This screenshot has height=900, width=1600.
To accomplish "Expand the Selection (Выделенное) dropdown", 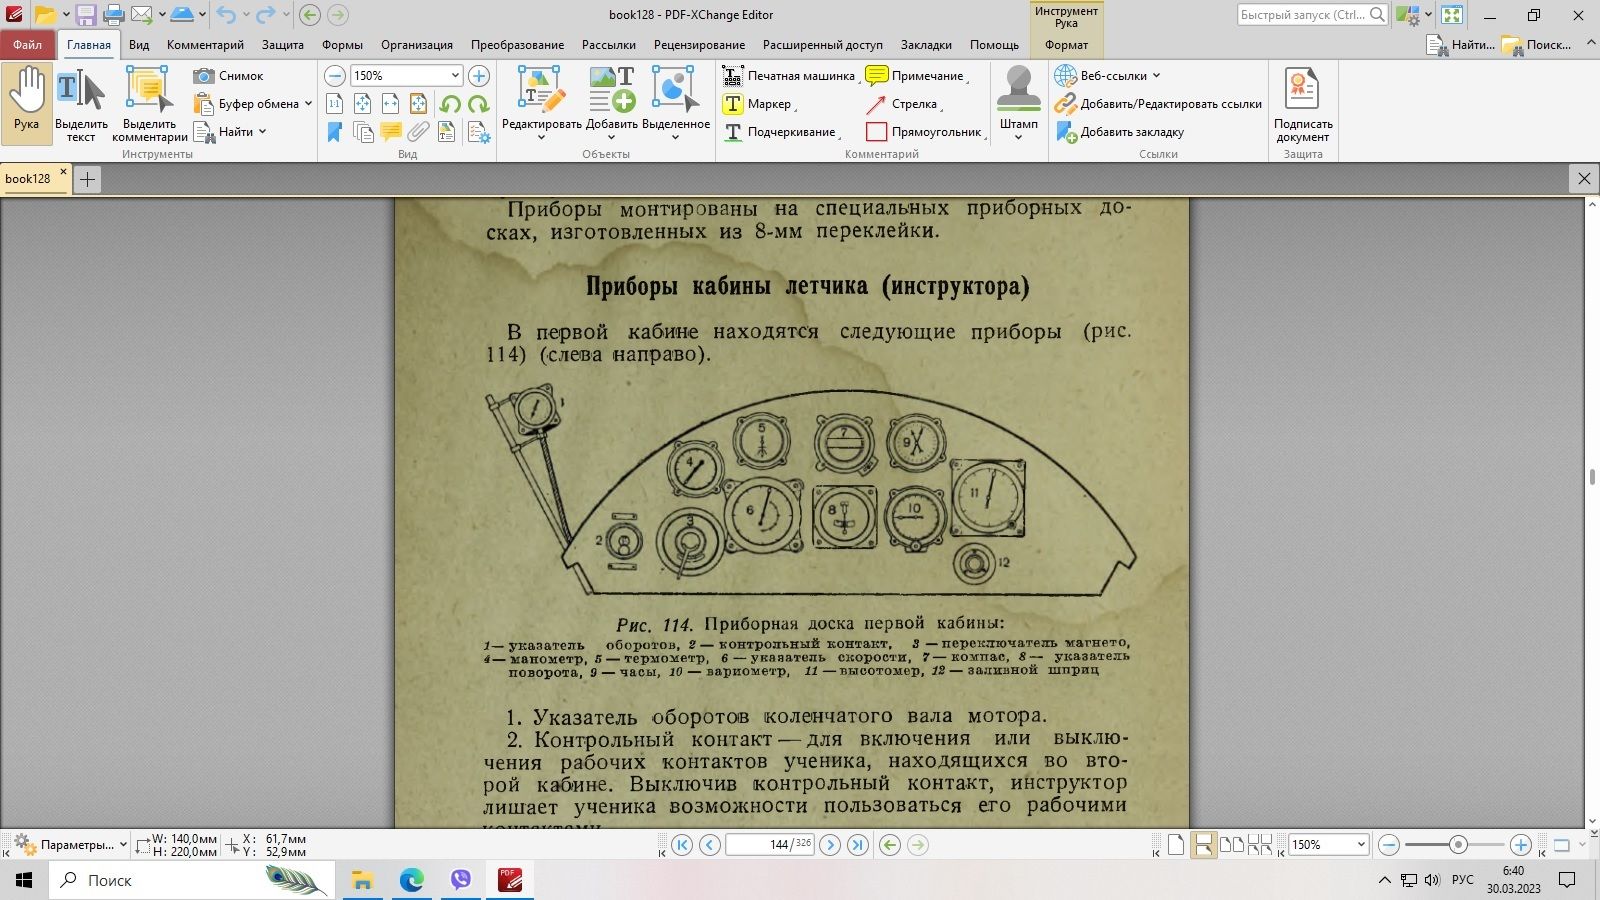I will coord(675,138).
